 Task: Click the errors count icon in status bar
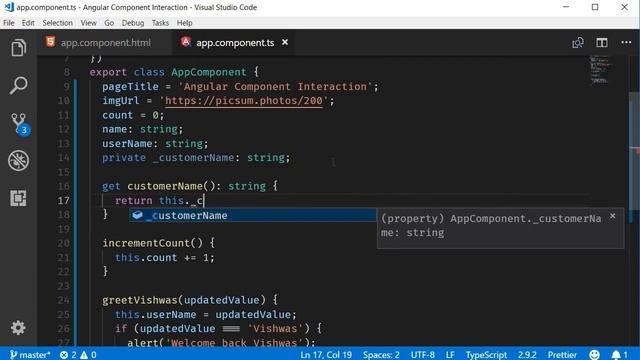pos(68,355)
